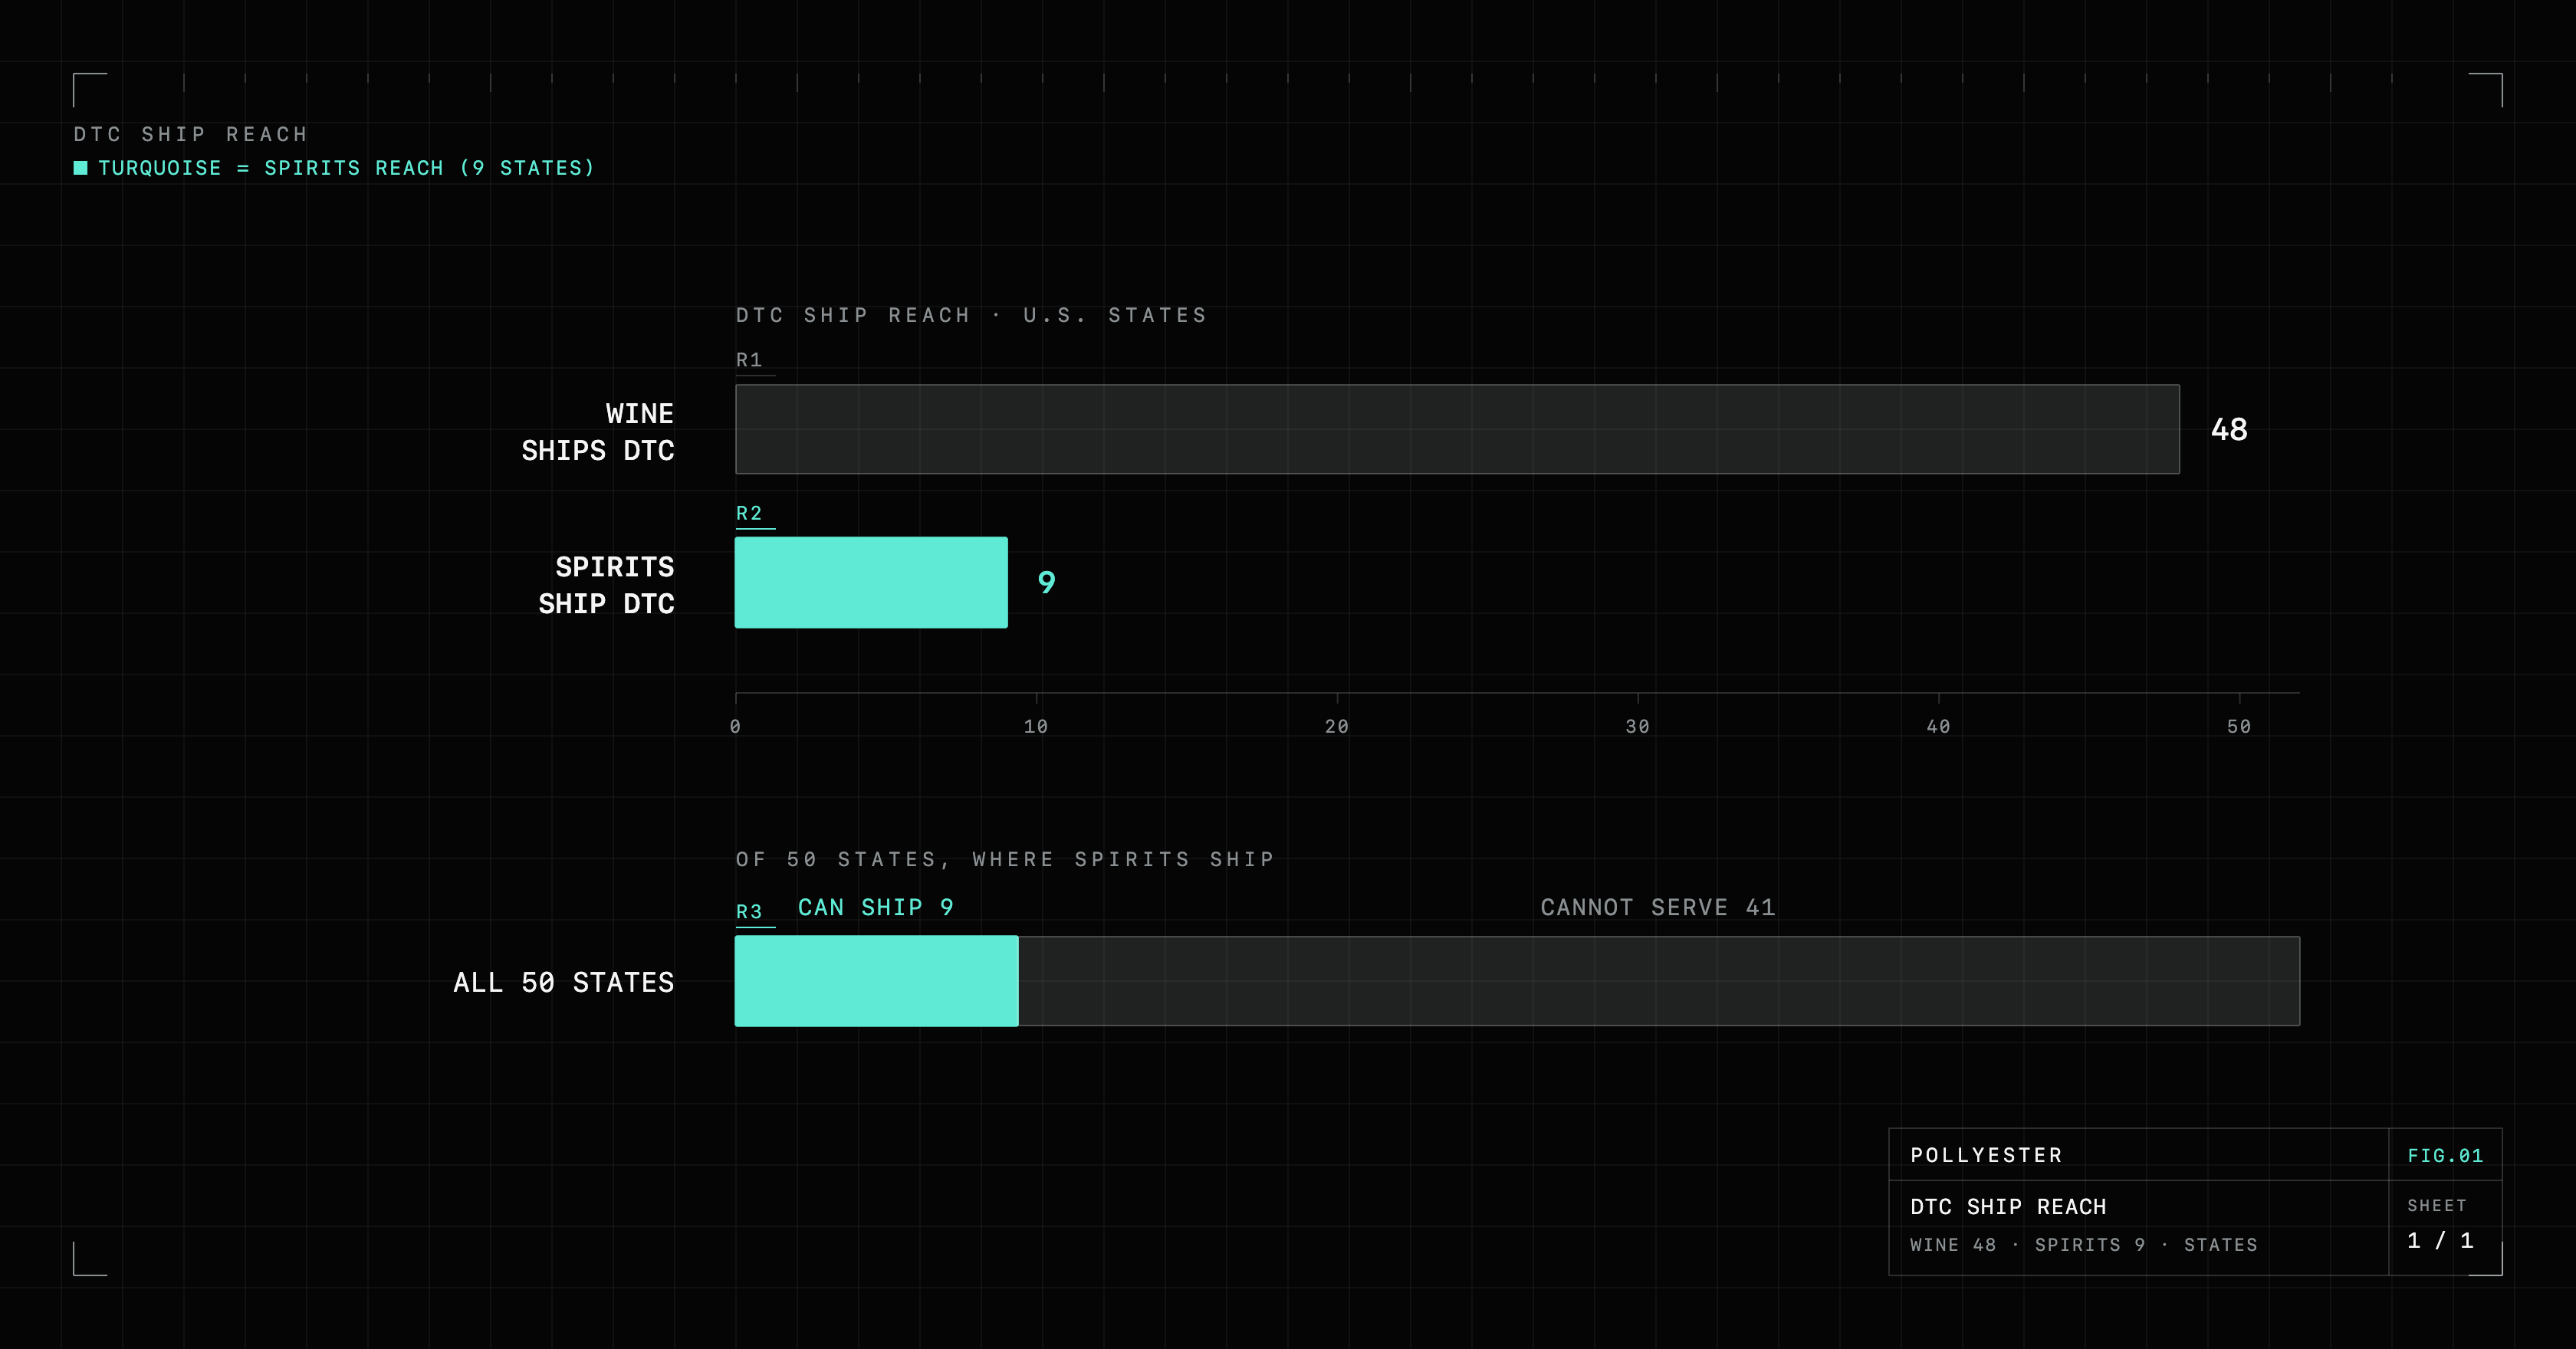The width and height of the screenshot is (2576, 1349).
Task: Click subtitle 'OF 50 STATES, WHERE SPIRITS SHIP'
Action: pyautogui.click(x=1005, y=859)
